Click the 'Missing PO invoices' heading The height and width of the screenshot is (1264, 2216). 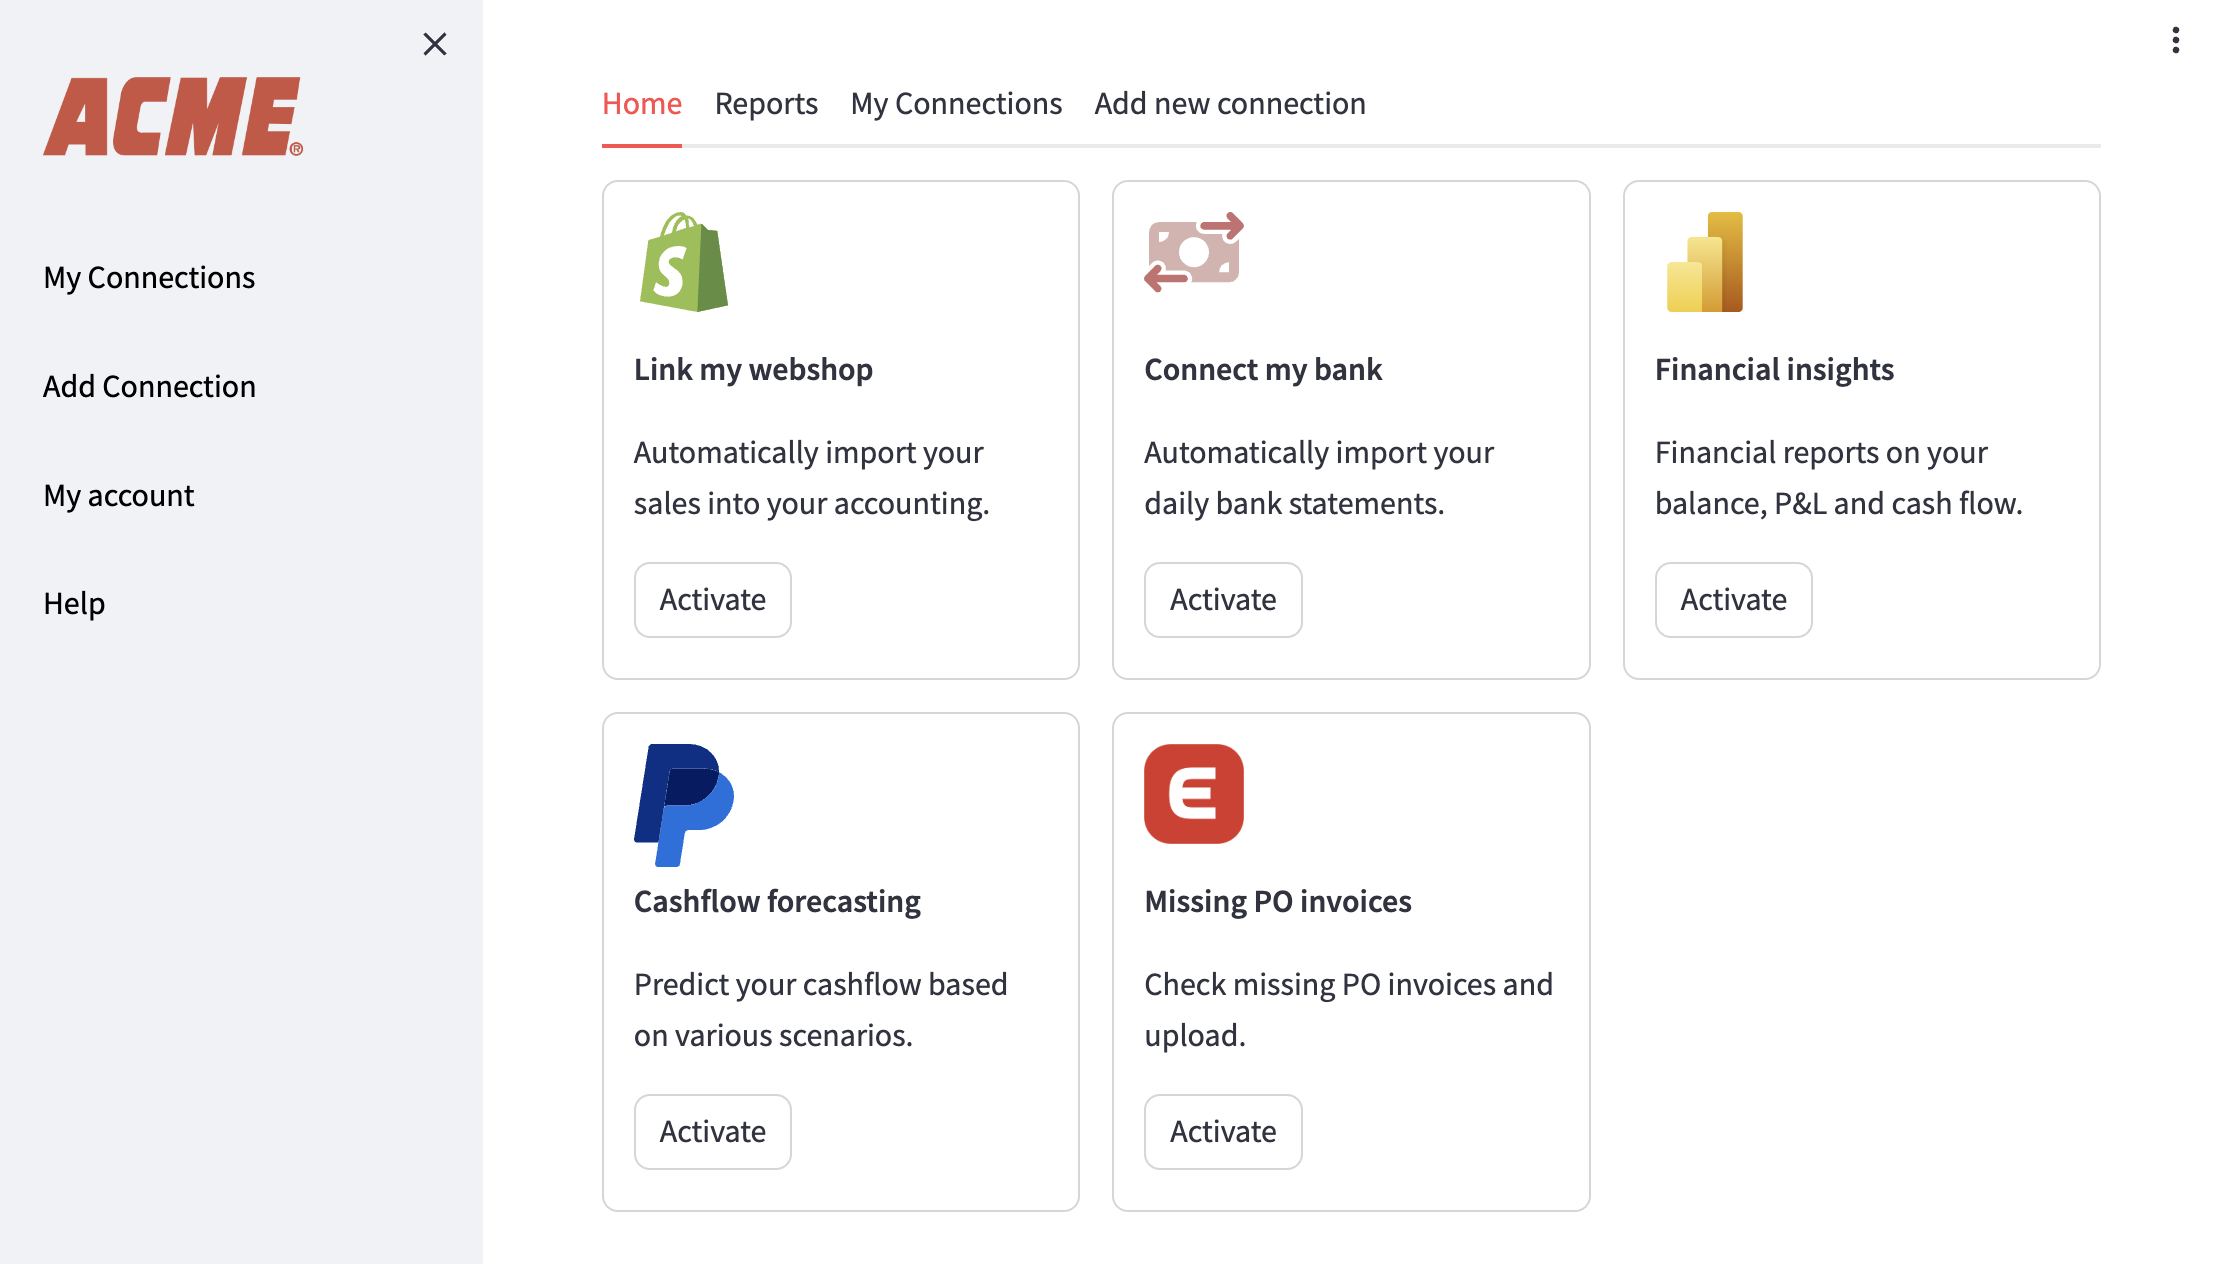[x=1278, y=901]
